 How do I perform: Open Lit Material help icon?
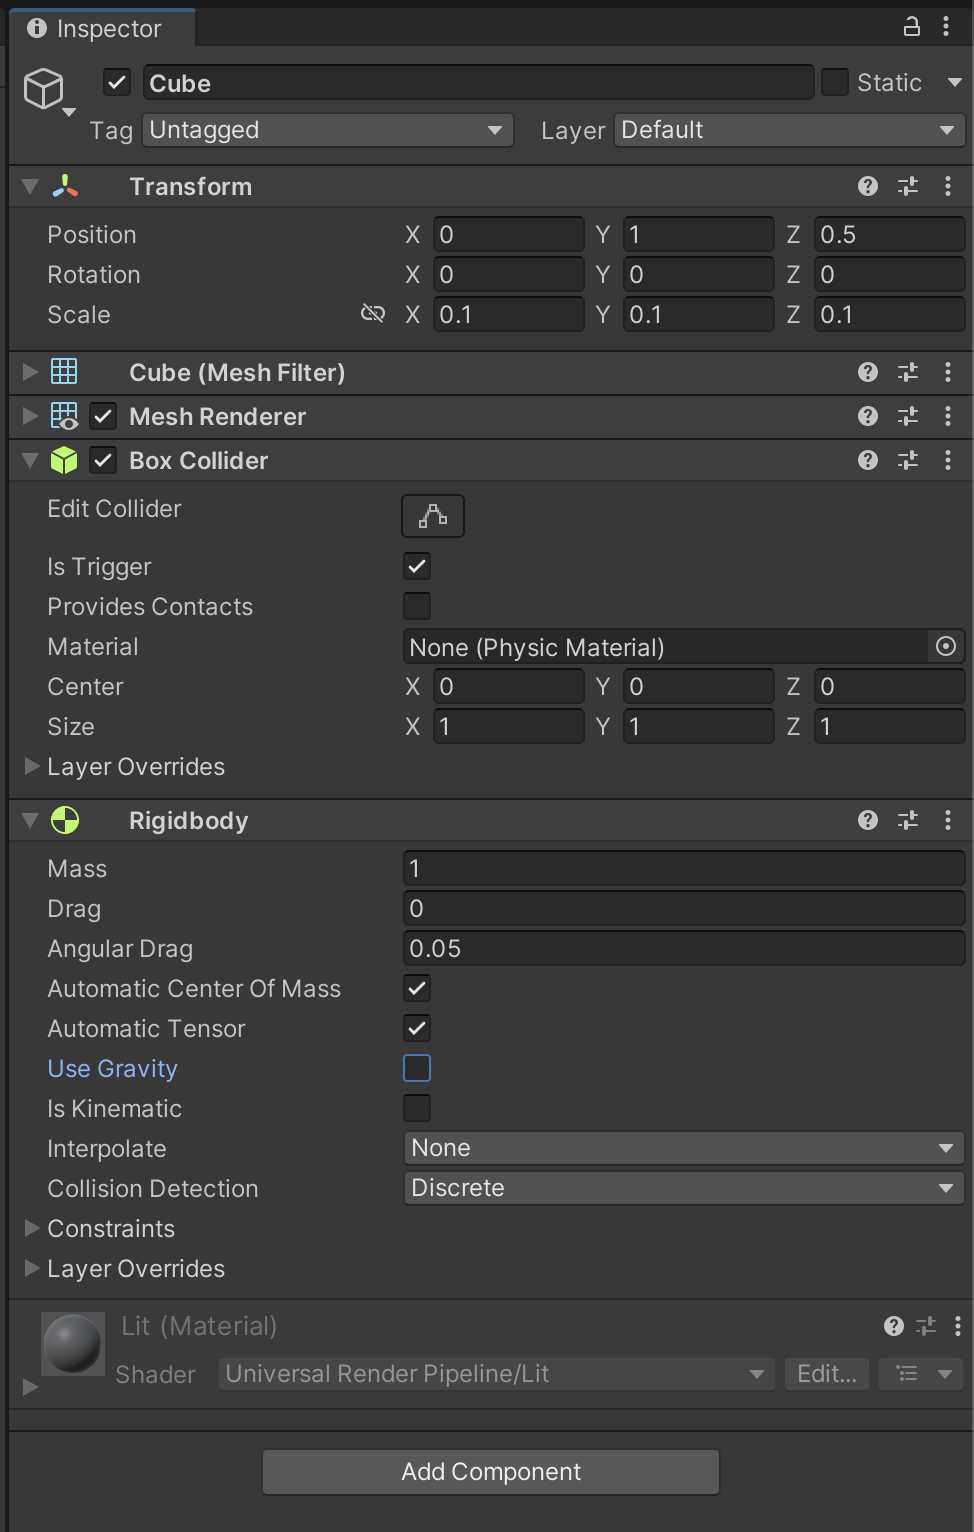coord(894,1326)
